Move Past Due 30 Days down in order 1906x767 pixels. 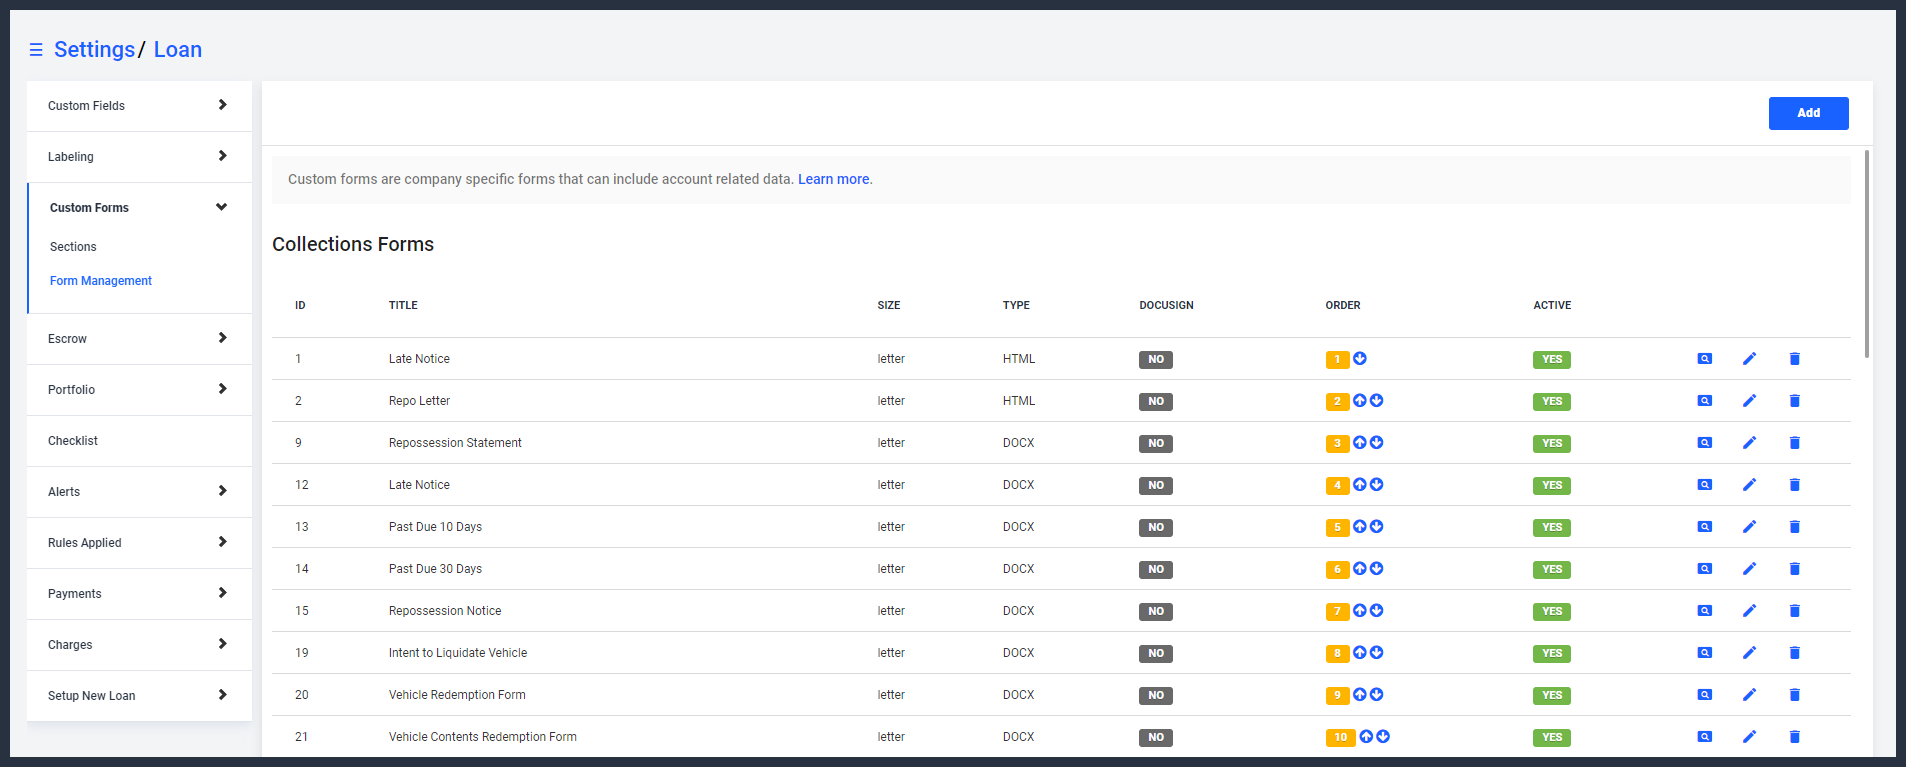coord(1377,569)
